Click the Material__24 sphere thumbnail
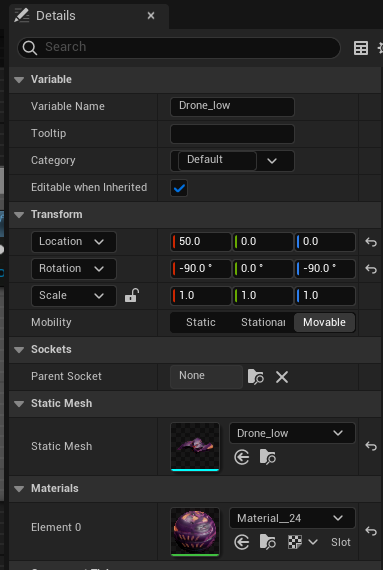Viewport: 383px width, 570px height. click(x=195, y=531)
